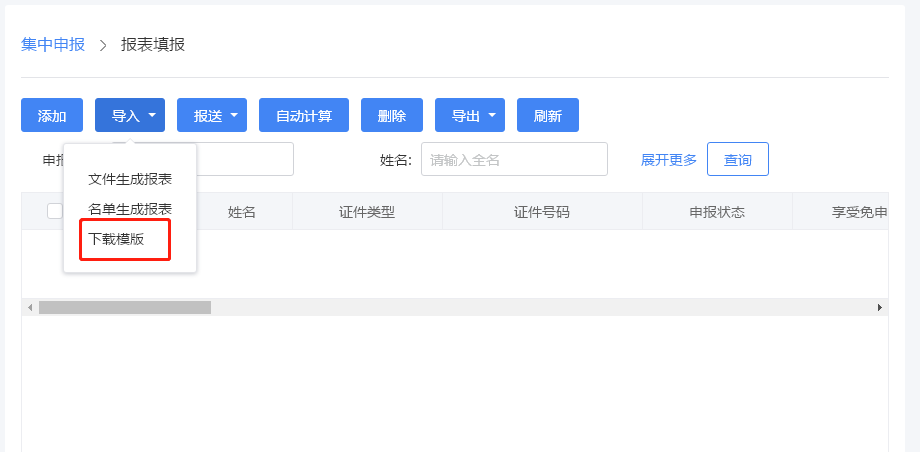Image resolution: width=920 pixels, height=452 pixels.
Task: Click the 自动计算 button
Action: [303, 115]
